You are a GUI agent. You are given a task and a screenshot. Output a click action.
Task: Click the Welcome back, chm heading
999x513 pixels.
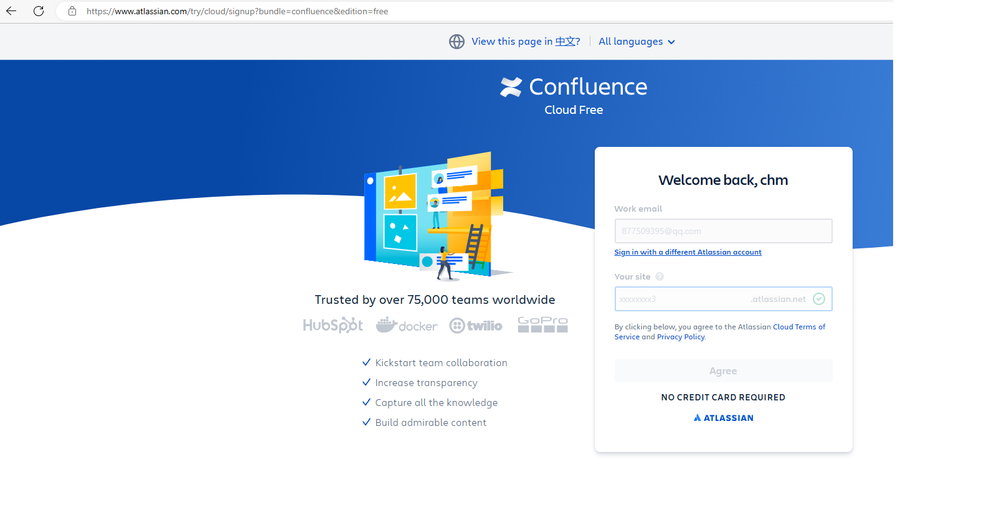(x=723, y=180)
